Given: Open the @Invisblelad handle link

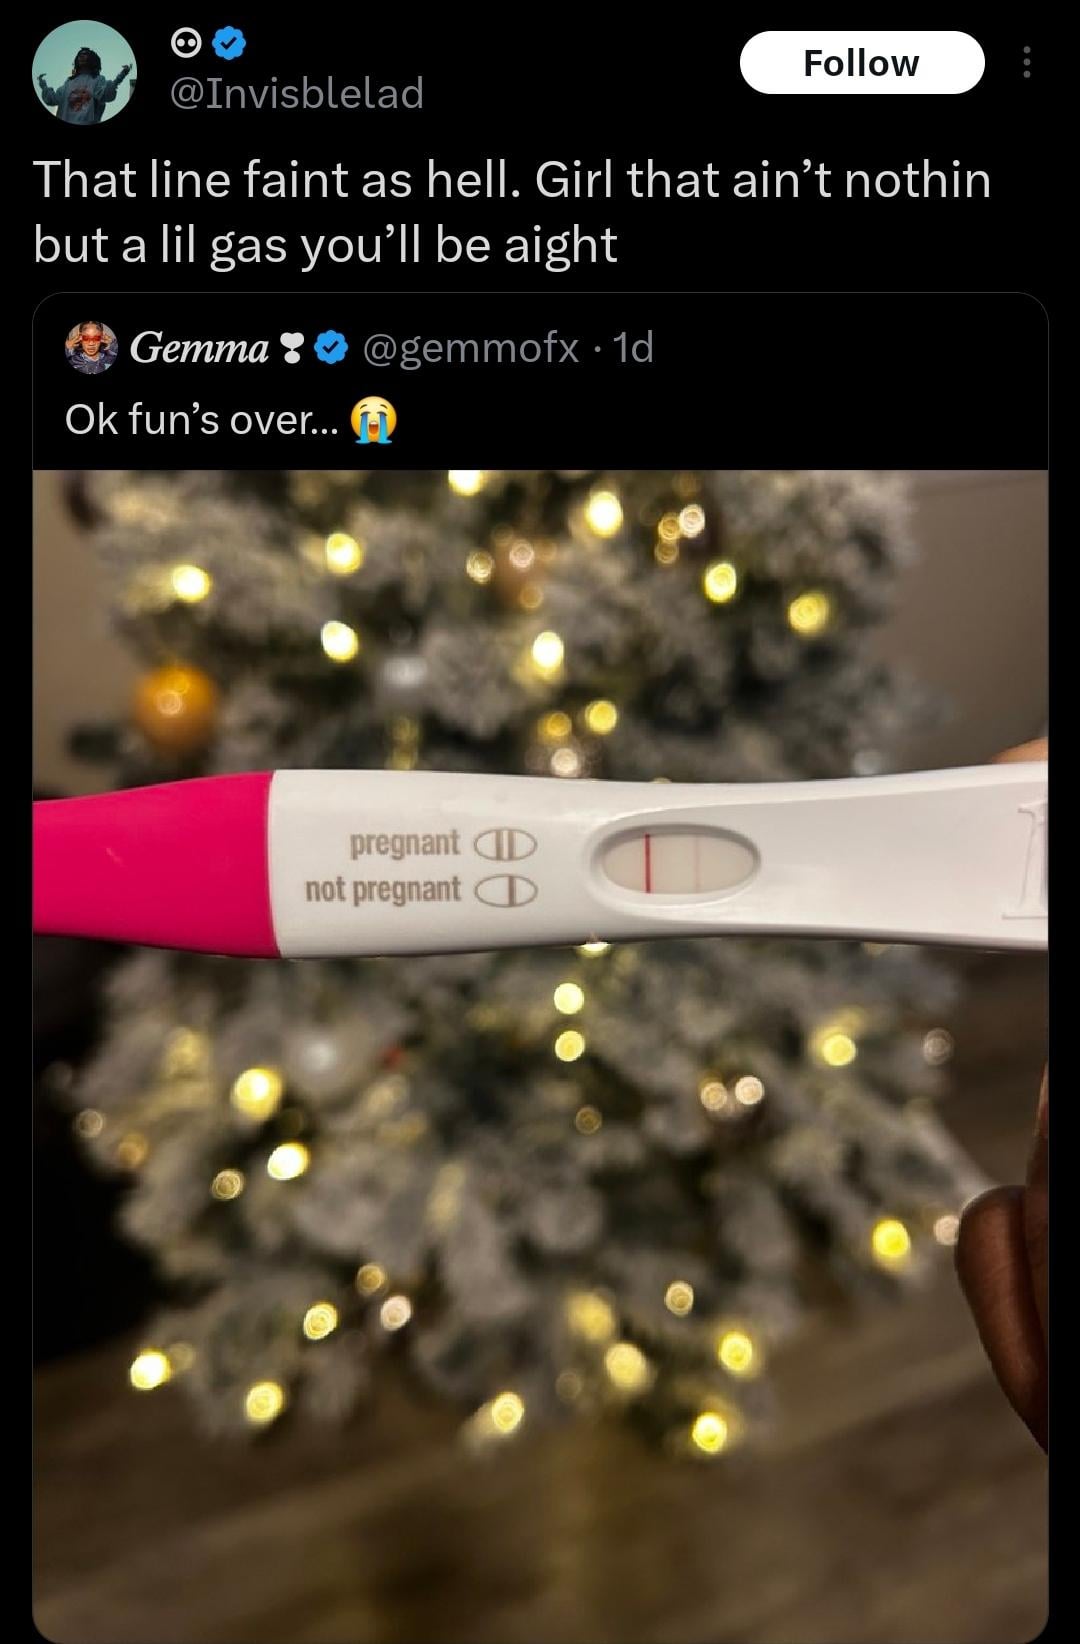Looking at the screenshot, I should point(297,93).
